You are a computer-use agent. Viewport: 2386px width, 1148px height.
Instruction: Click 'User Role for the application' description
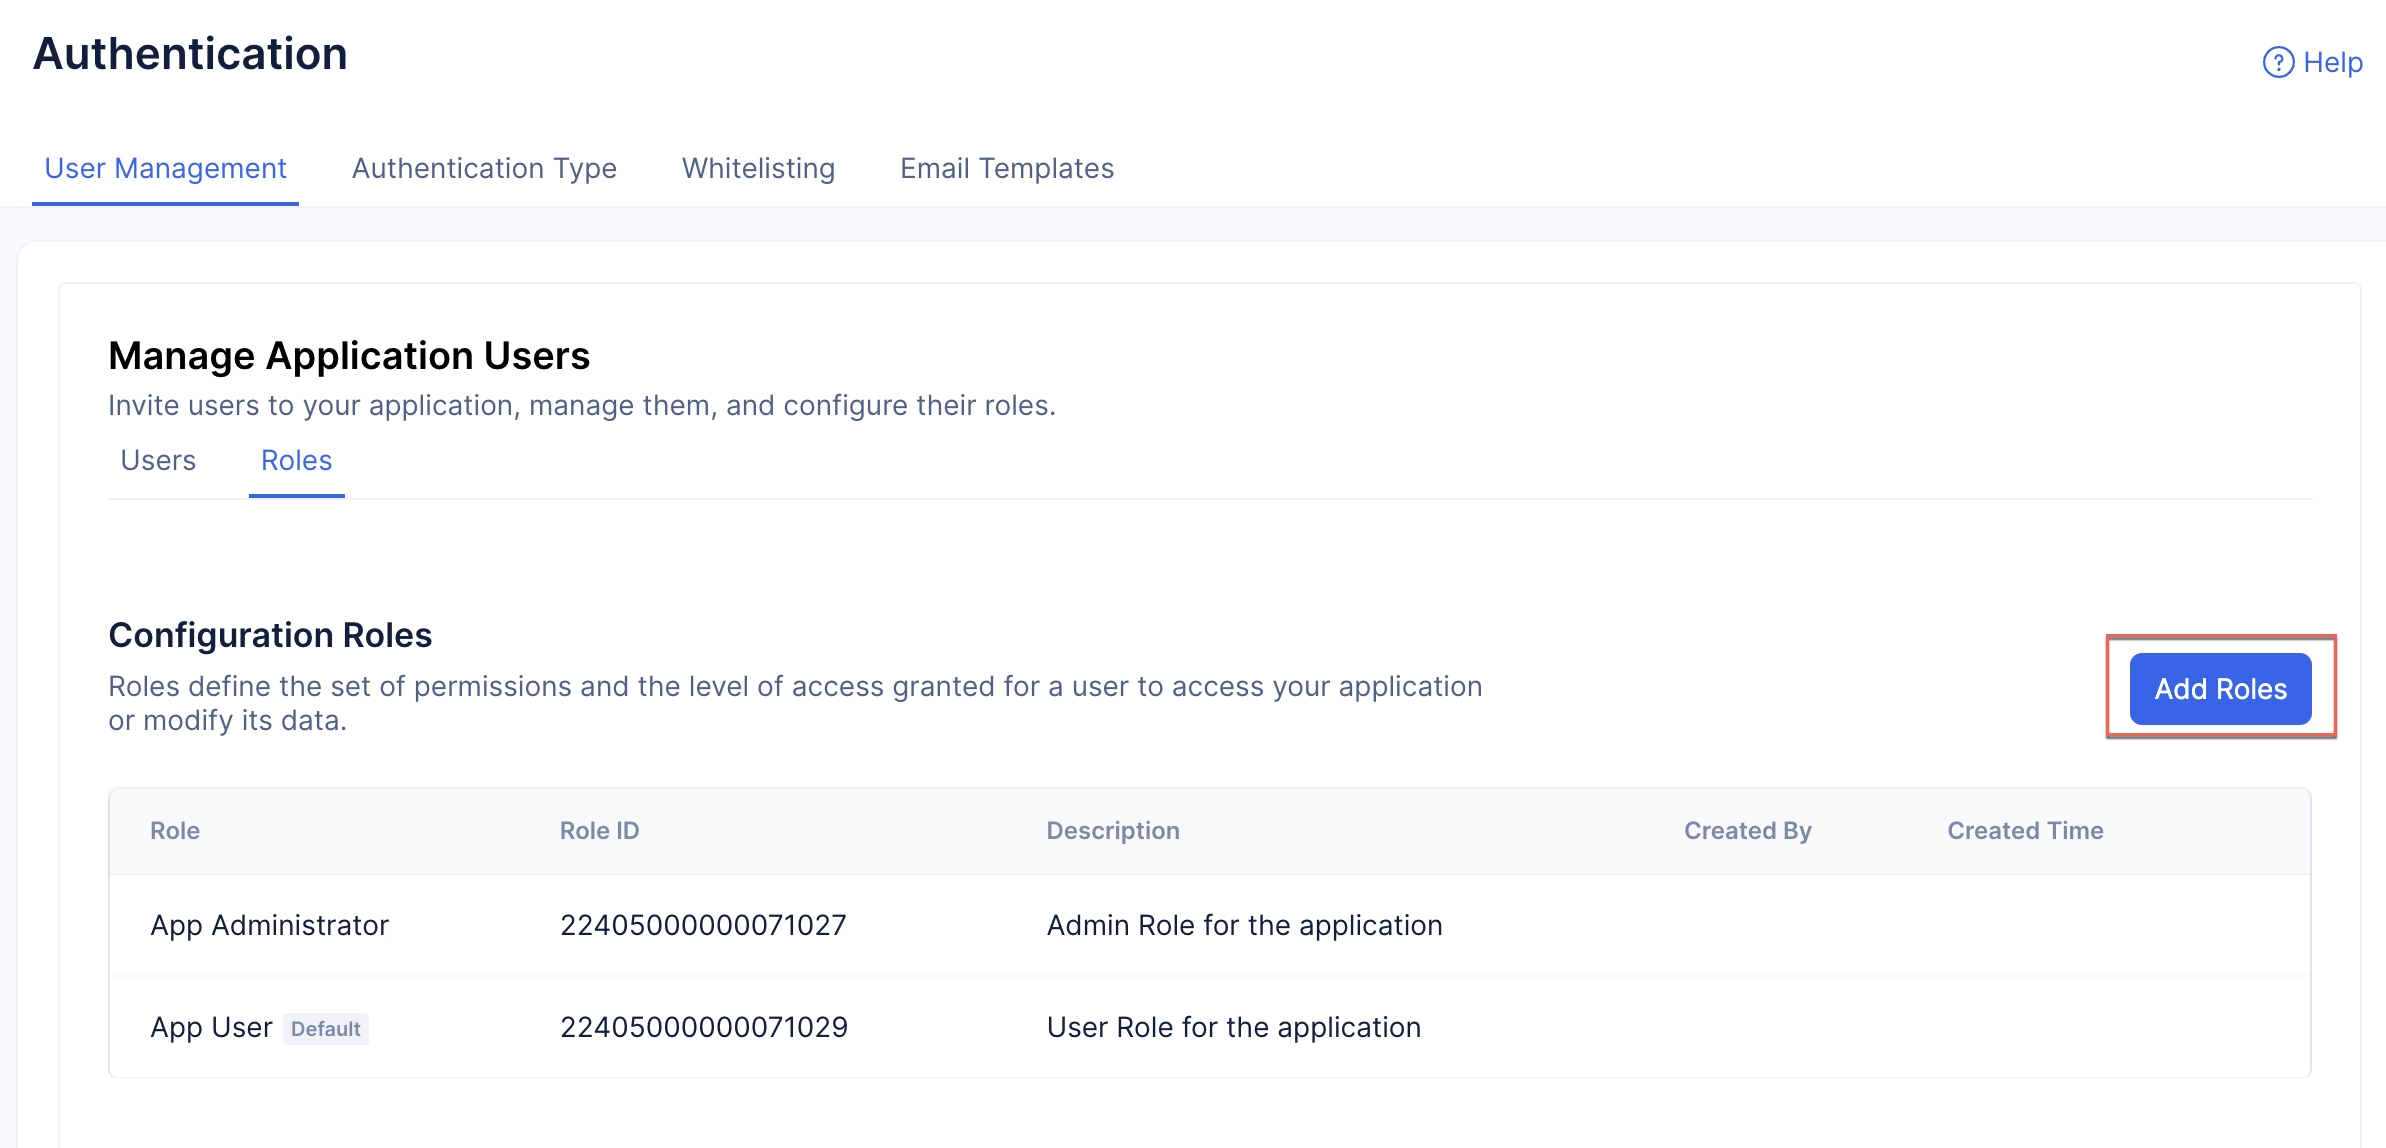click(x=1233, y=1027)
